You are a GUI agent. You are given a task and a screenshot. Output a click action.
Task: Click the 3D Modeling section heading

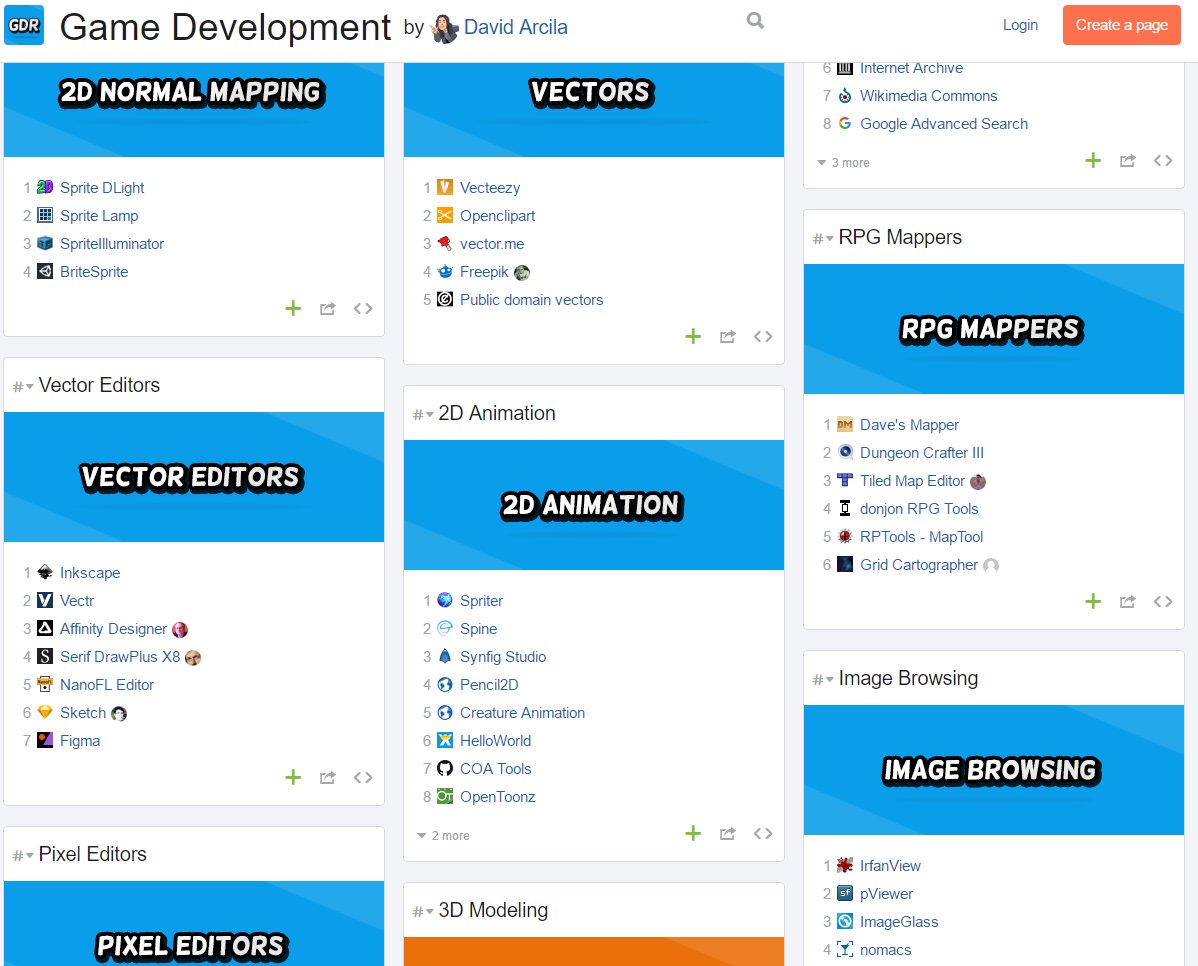pyautogui.click(x=493, y=910)
